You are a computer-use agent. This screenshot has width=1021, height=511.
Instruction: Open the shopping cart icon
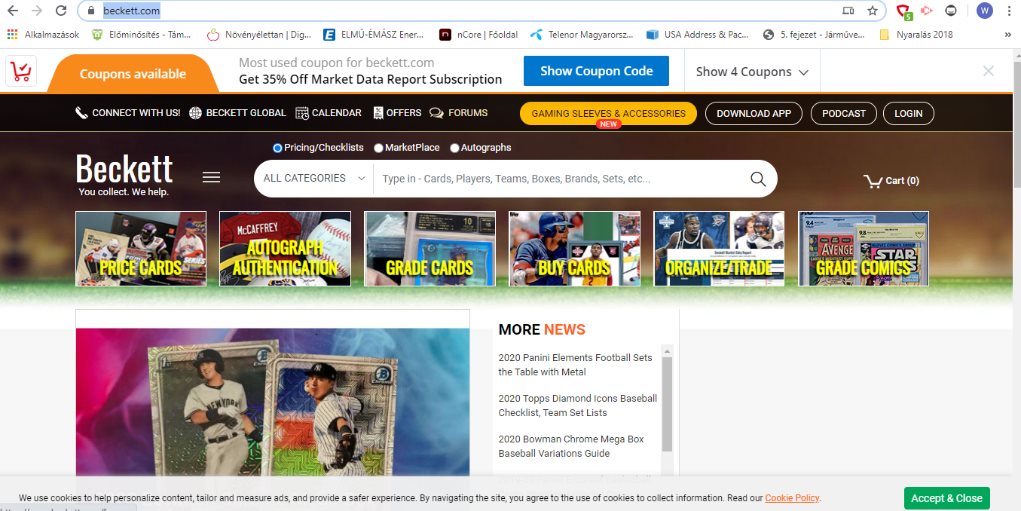coord(873,181)
